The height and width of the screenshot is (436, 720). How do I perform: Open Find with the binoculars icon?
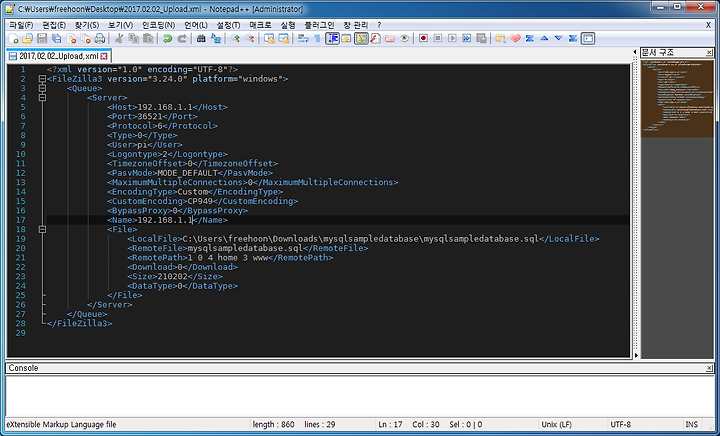point(201,39)
